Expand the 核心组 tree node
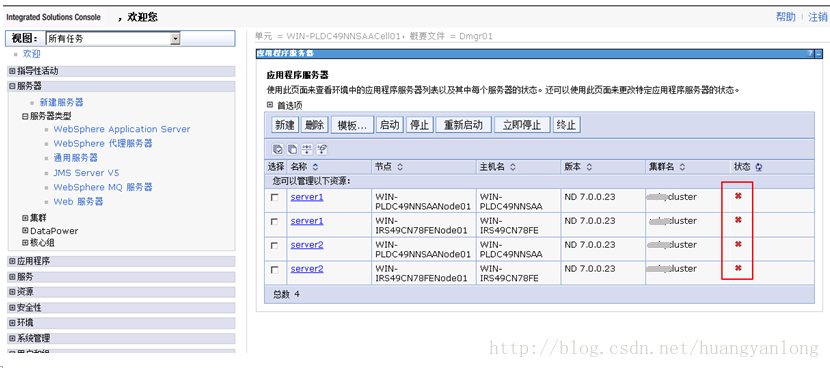 coord(25,243)
